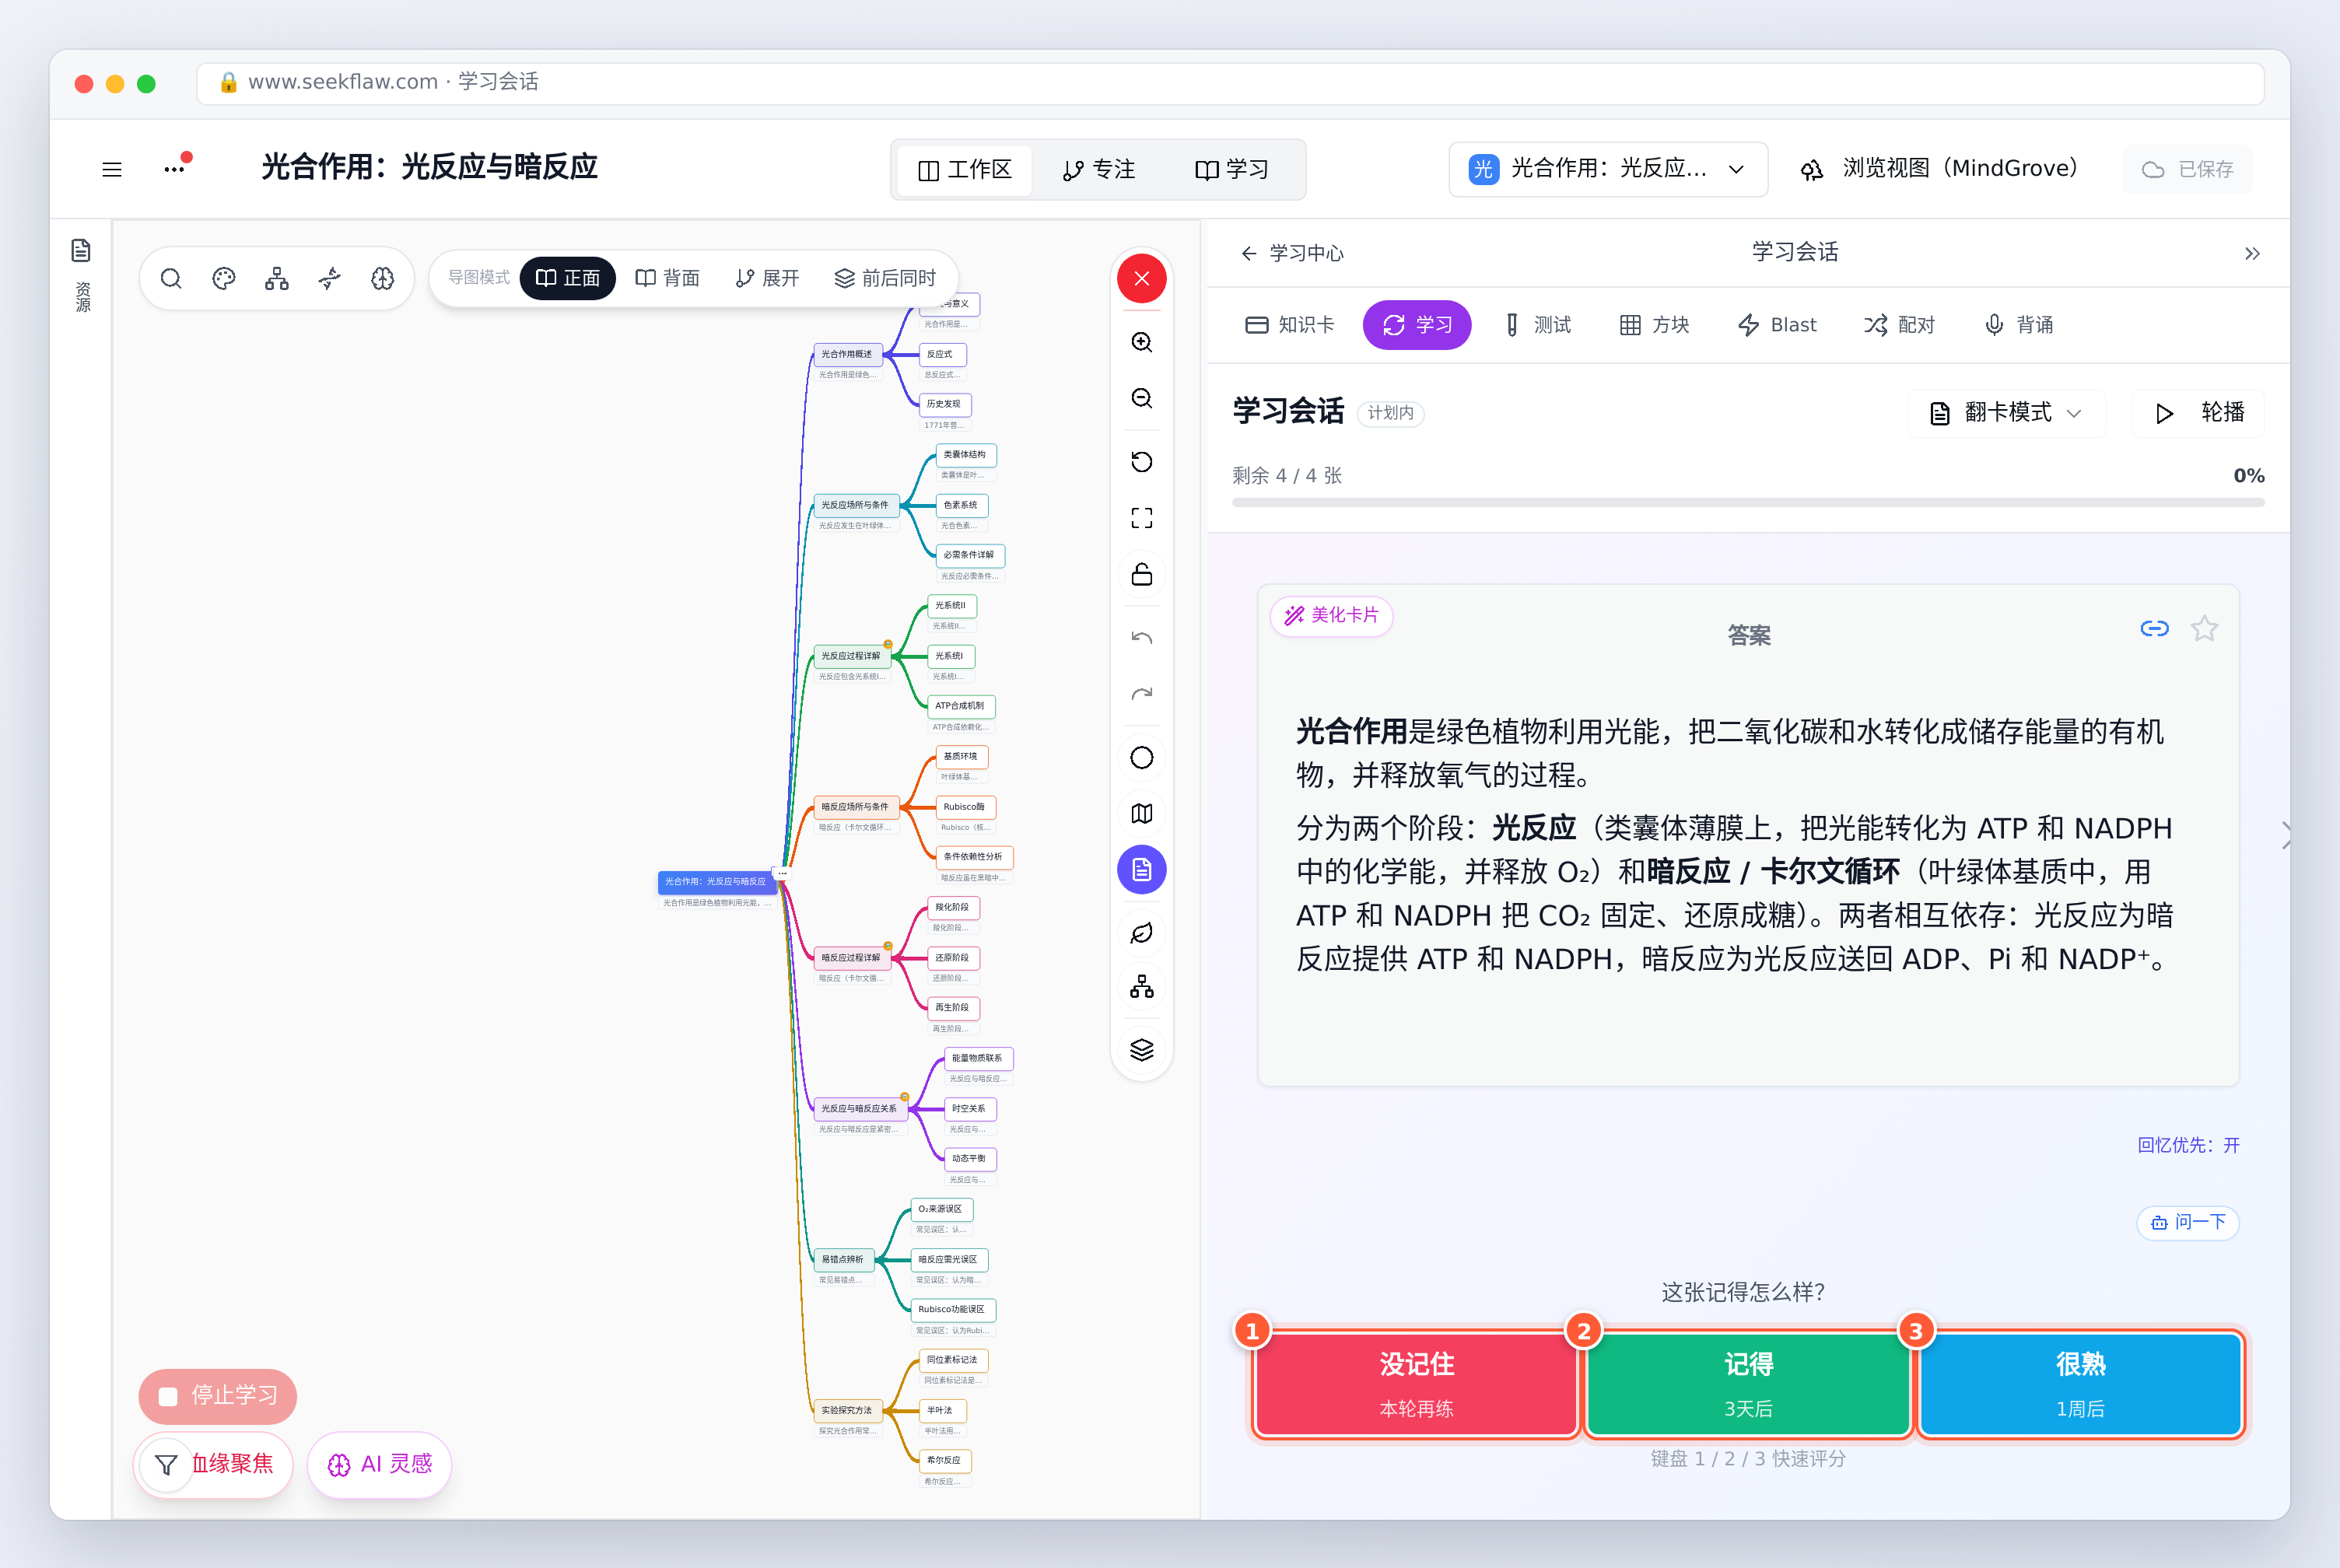Viewport: 2340px width, 1568px height.
Task: Close the vertical toolbar with red X
Action: 1142,279
